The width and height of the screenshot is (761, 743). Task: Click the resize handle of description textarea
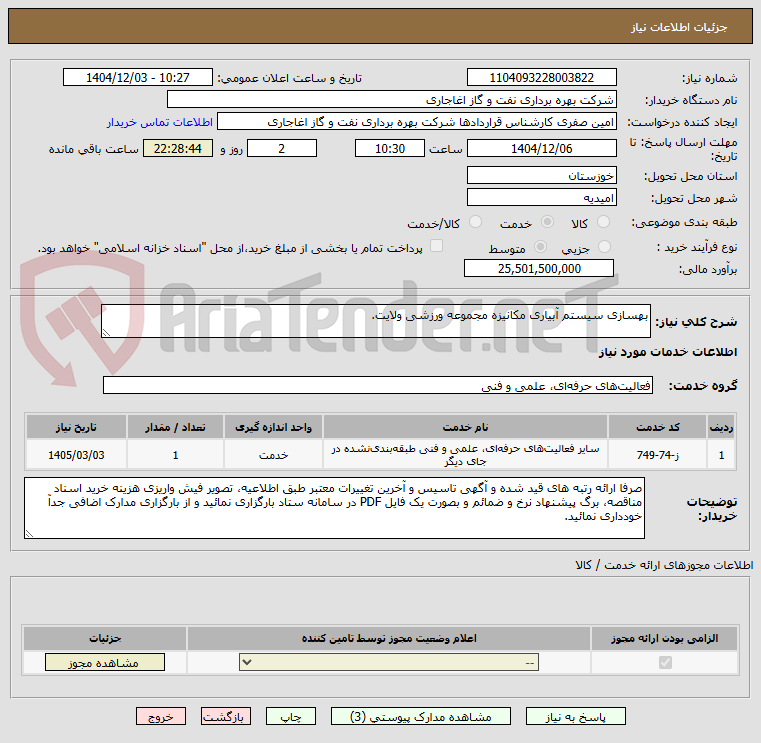pos(106,333)
